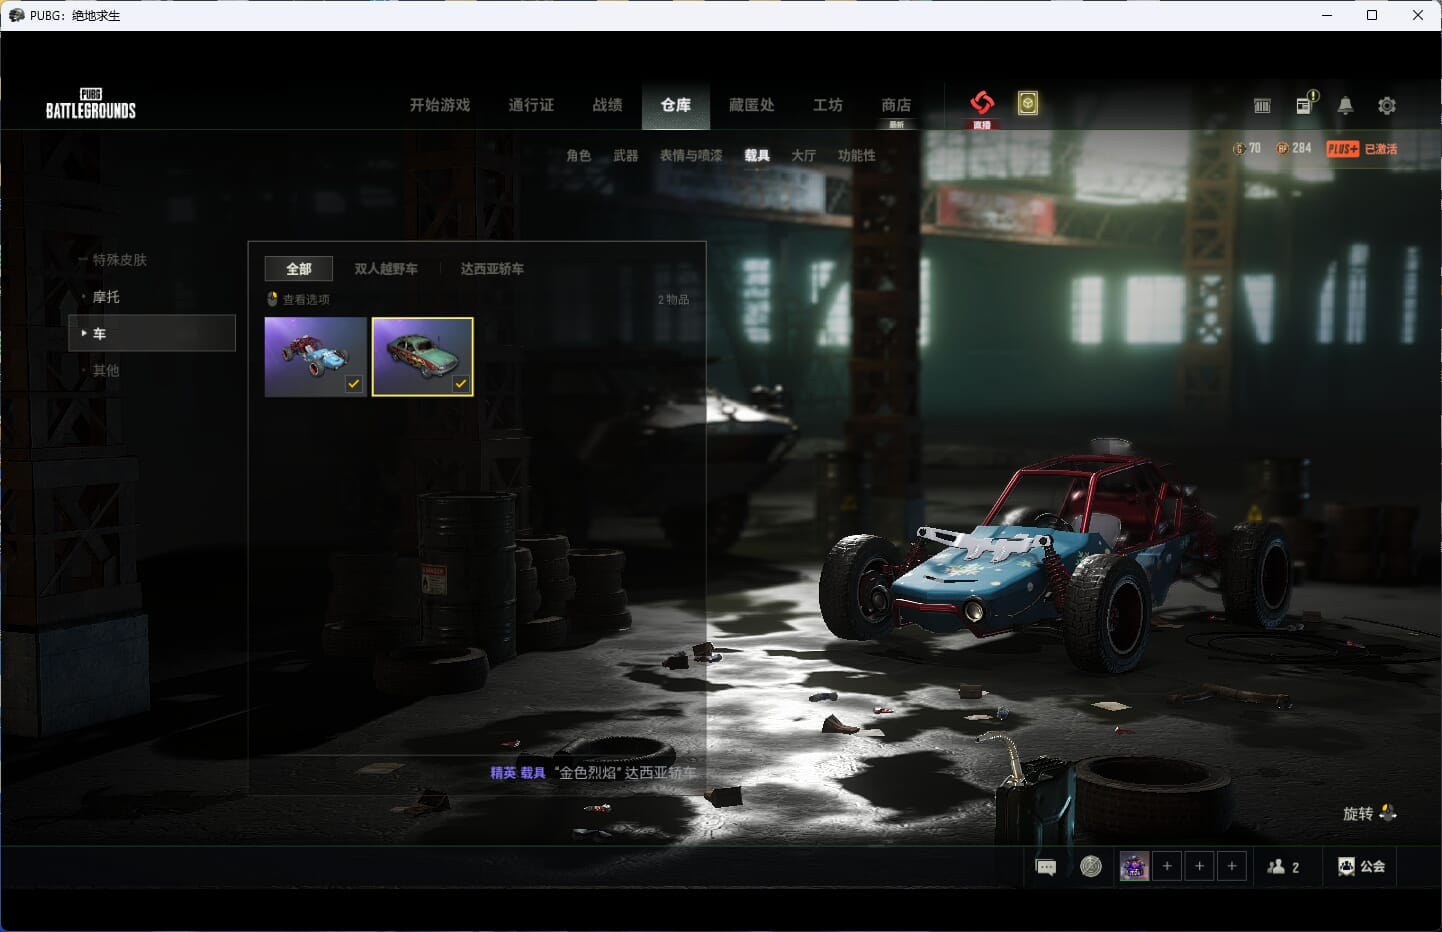Viewport: 1442px width, 932px height.
Task: Invite a player to the third empty squad slot
Action: (x=1232, y=867)
